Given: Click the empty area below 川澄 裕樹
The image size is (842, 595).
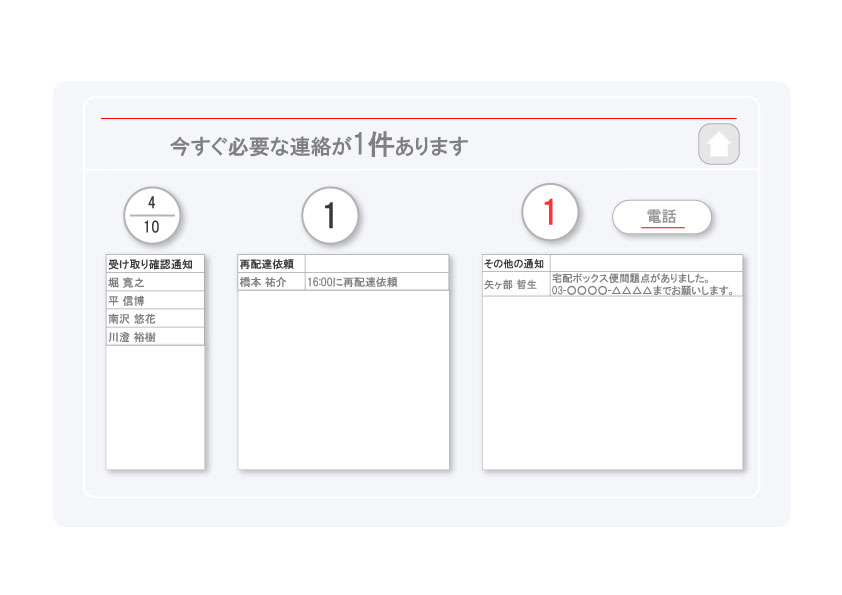Looking at the screenshot, I should (x=155, y=405).
